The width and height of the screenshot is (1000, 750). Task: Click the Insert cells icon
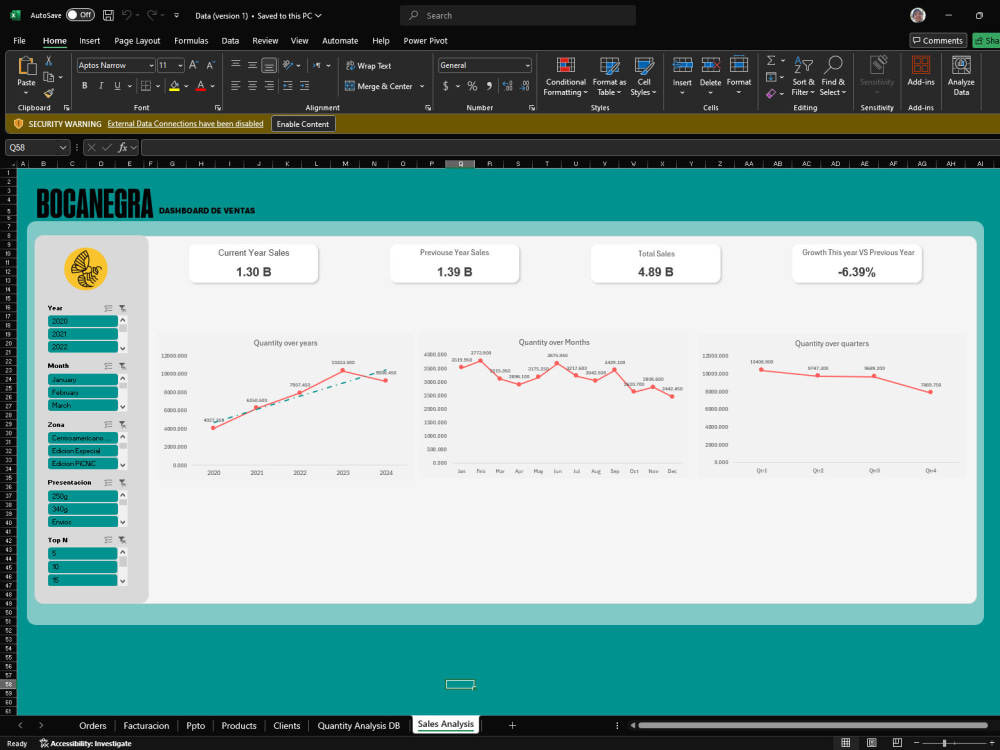682,65
